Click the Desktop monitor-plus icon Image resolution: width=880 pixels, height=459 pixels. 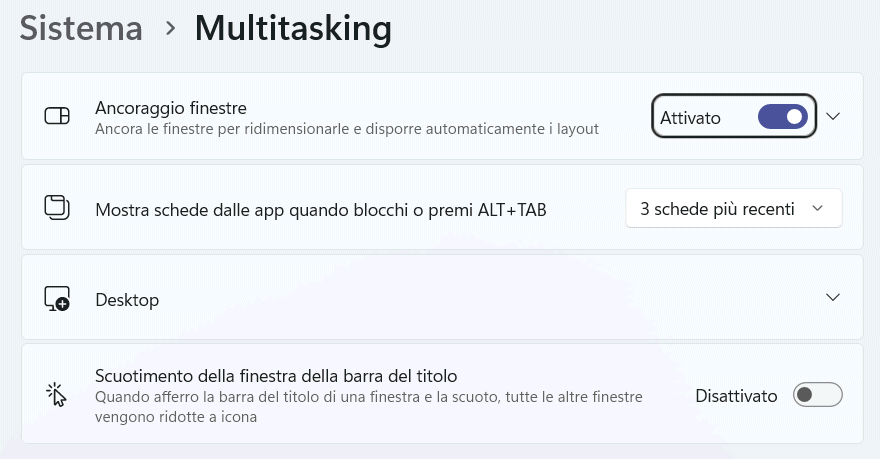[57, 298]
